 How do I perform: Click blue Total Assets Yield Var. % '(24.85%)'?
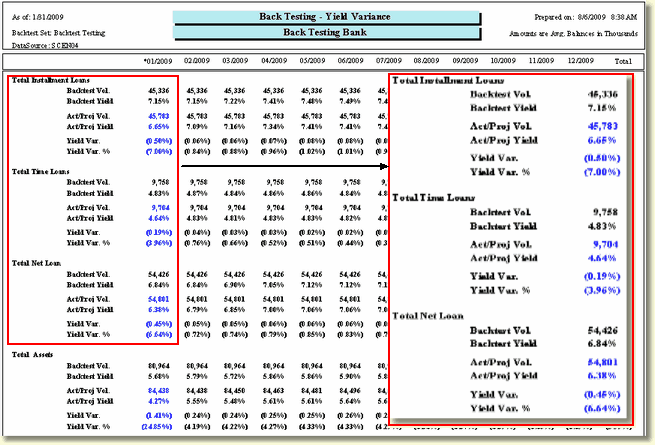pos(157,427)
